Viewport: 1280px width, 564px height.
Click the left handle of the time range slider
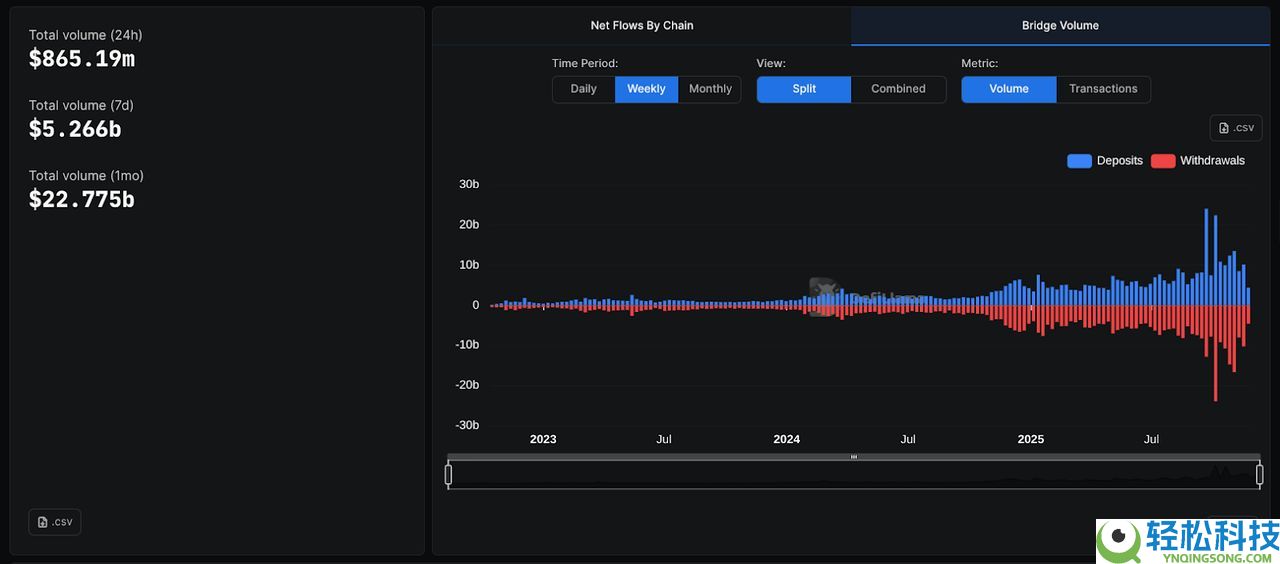(x=449, y=475)
